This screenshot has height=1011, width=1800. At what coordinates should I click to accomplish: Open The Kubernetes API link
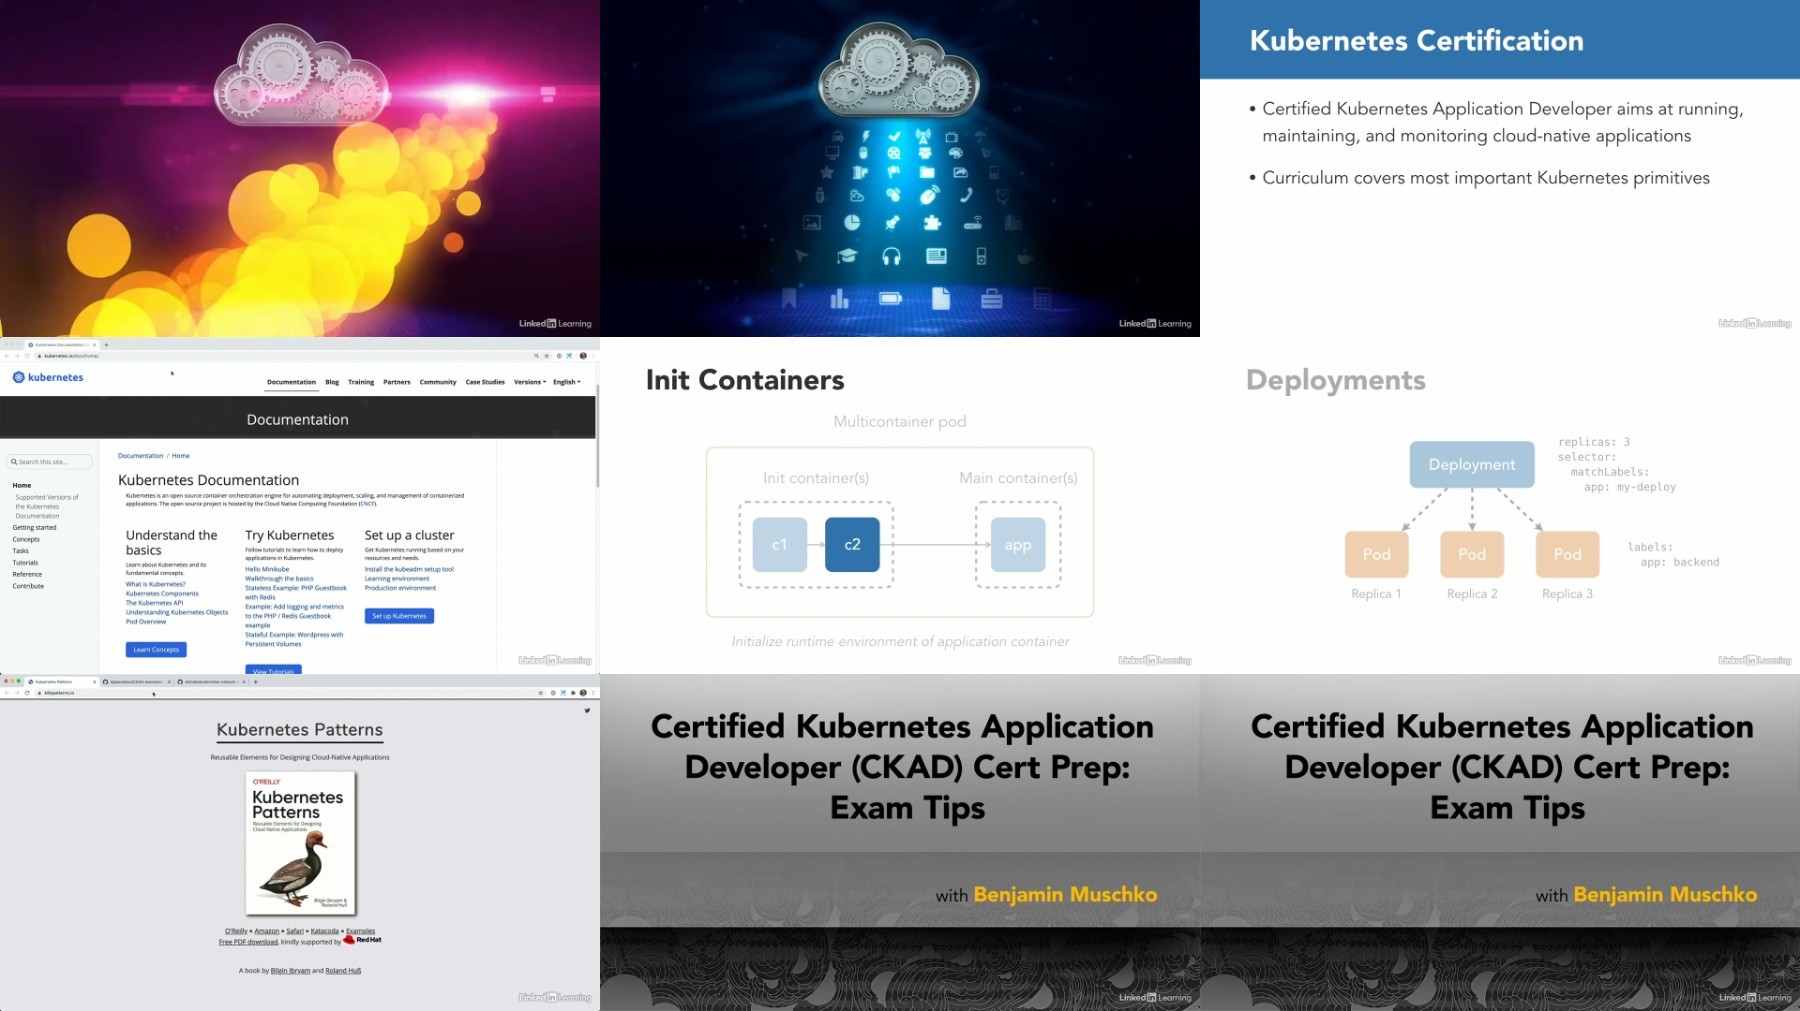click(x=154, y=603)
